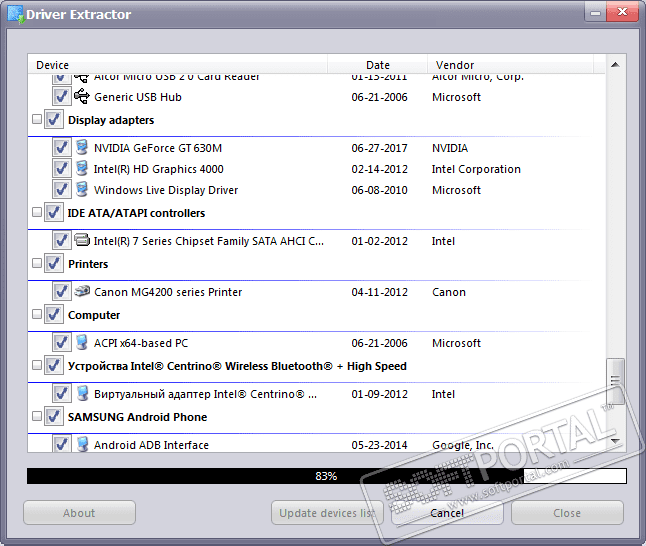Click the Close button at bottom

pos(567,513)
